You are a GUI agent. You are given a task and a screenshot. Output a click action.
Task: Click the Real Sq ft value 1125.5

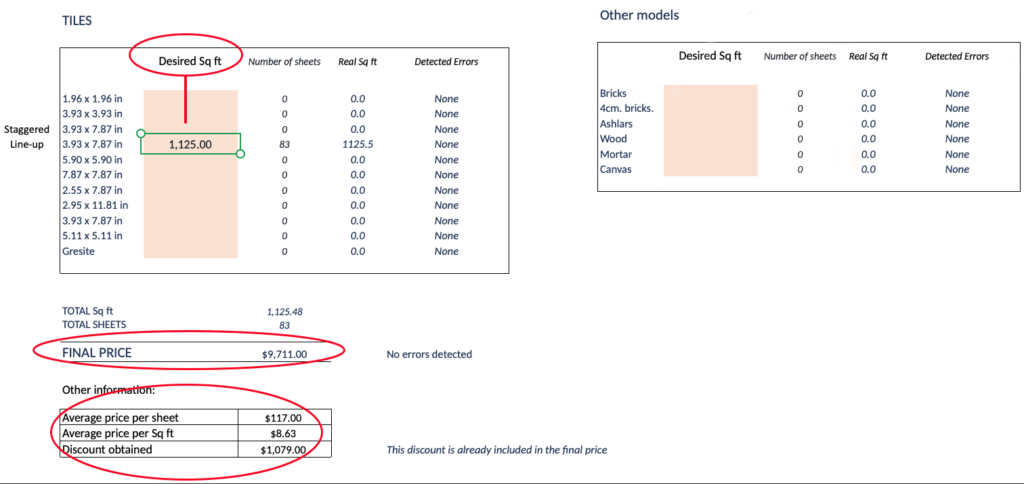tap(357, 144)
